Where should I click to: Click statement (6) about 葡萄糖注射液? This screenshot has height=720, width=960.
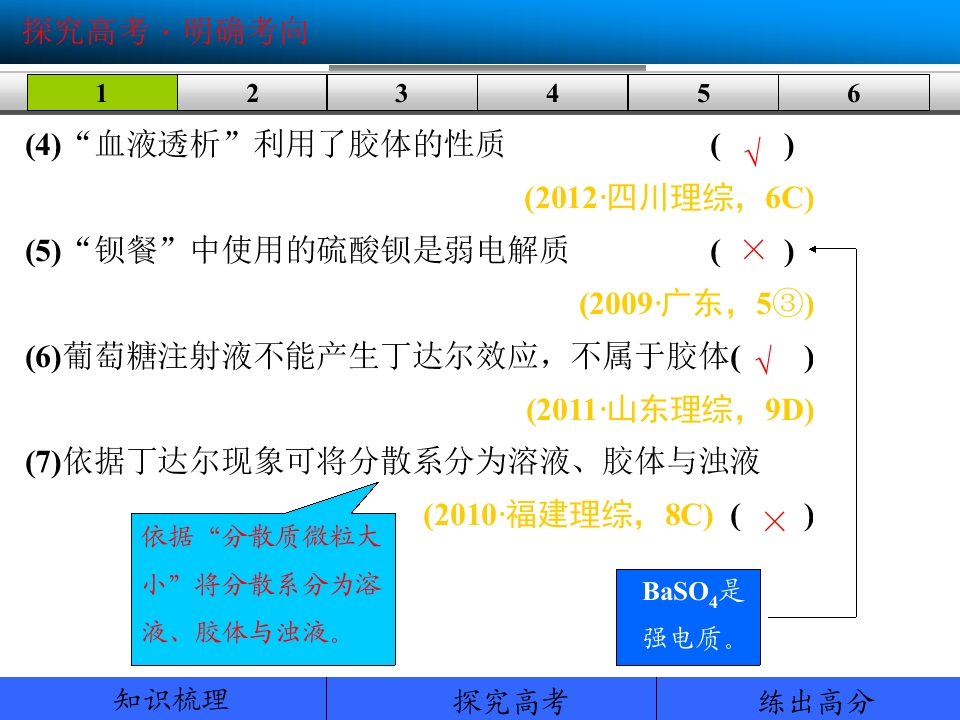[x=378, y=356]
